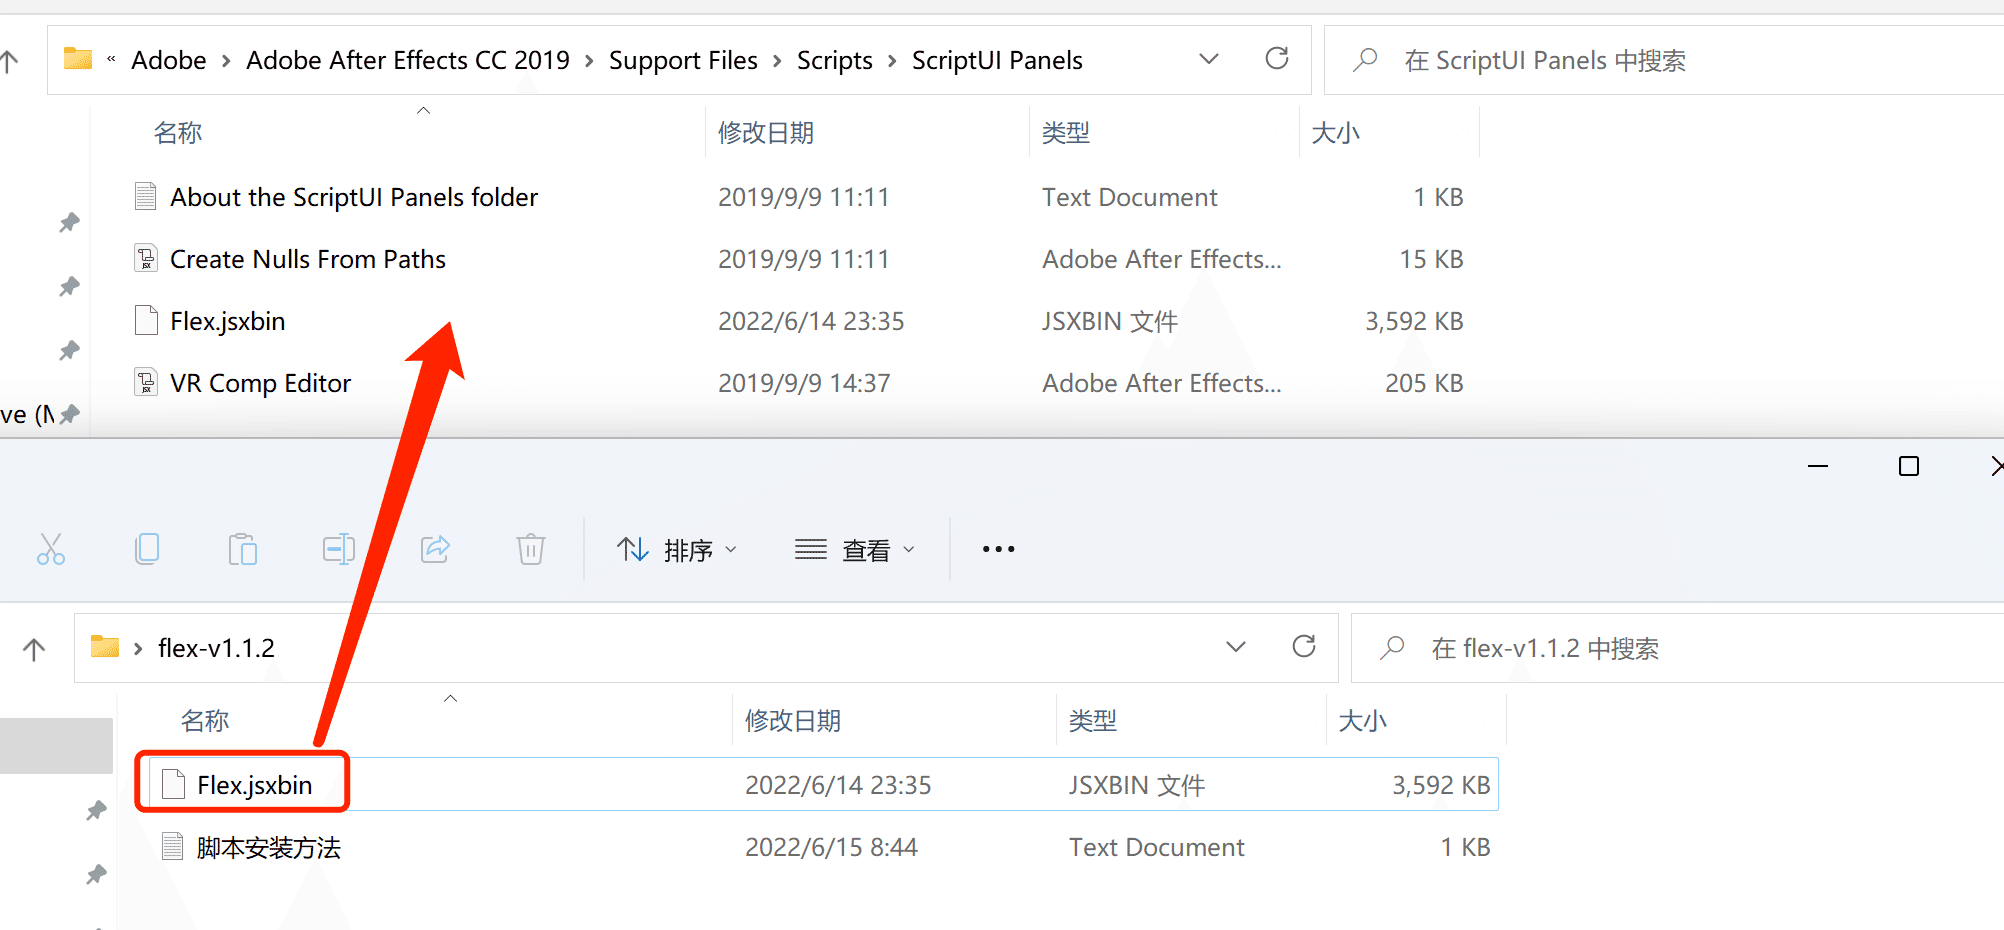Click the Copy icon in toolbar
The width and height of the screenshot is (2004, 930).
coord(147,549)
